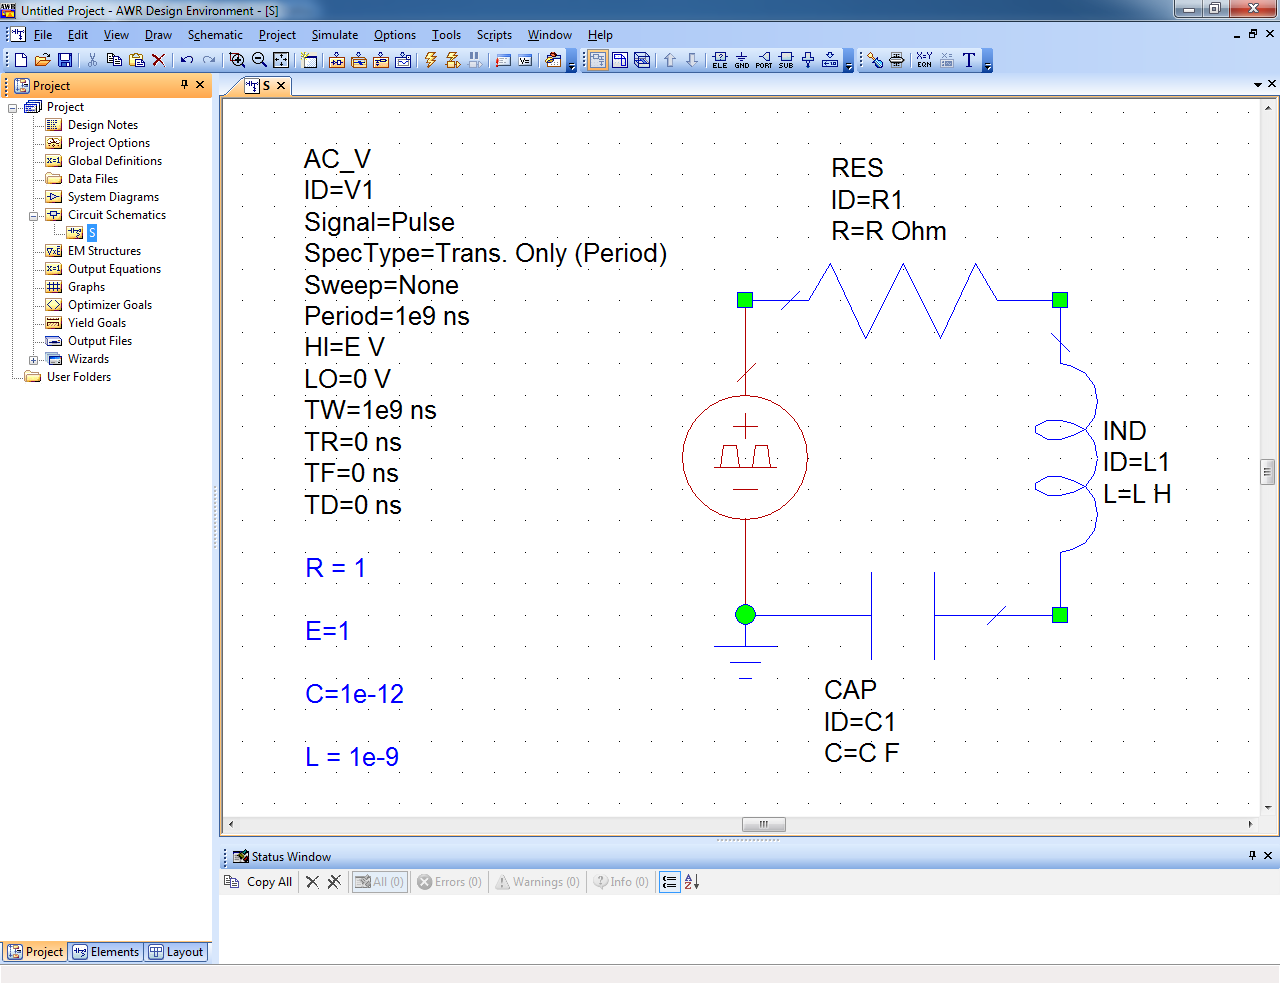Select the C=1e-12 equation text
Viewport: 1280px width, 984px height.
click(355, 694)
